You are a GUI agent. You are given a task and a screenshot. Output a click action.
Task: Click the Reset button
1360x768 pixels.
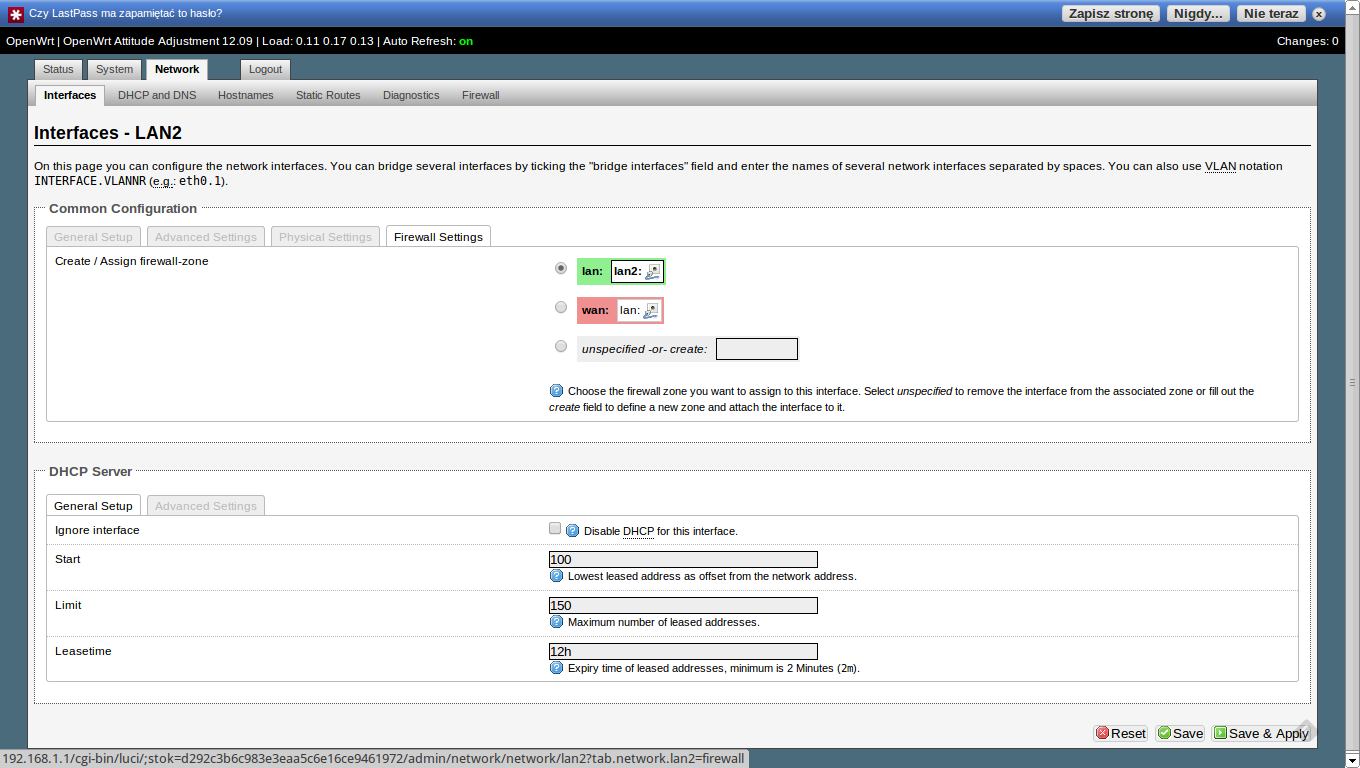(1121, 733)
